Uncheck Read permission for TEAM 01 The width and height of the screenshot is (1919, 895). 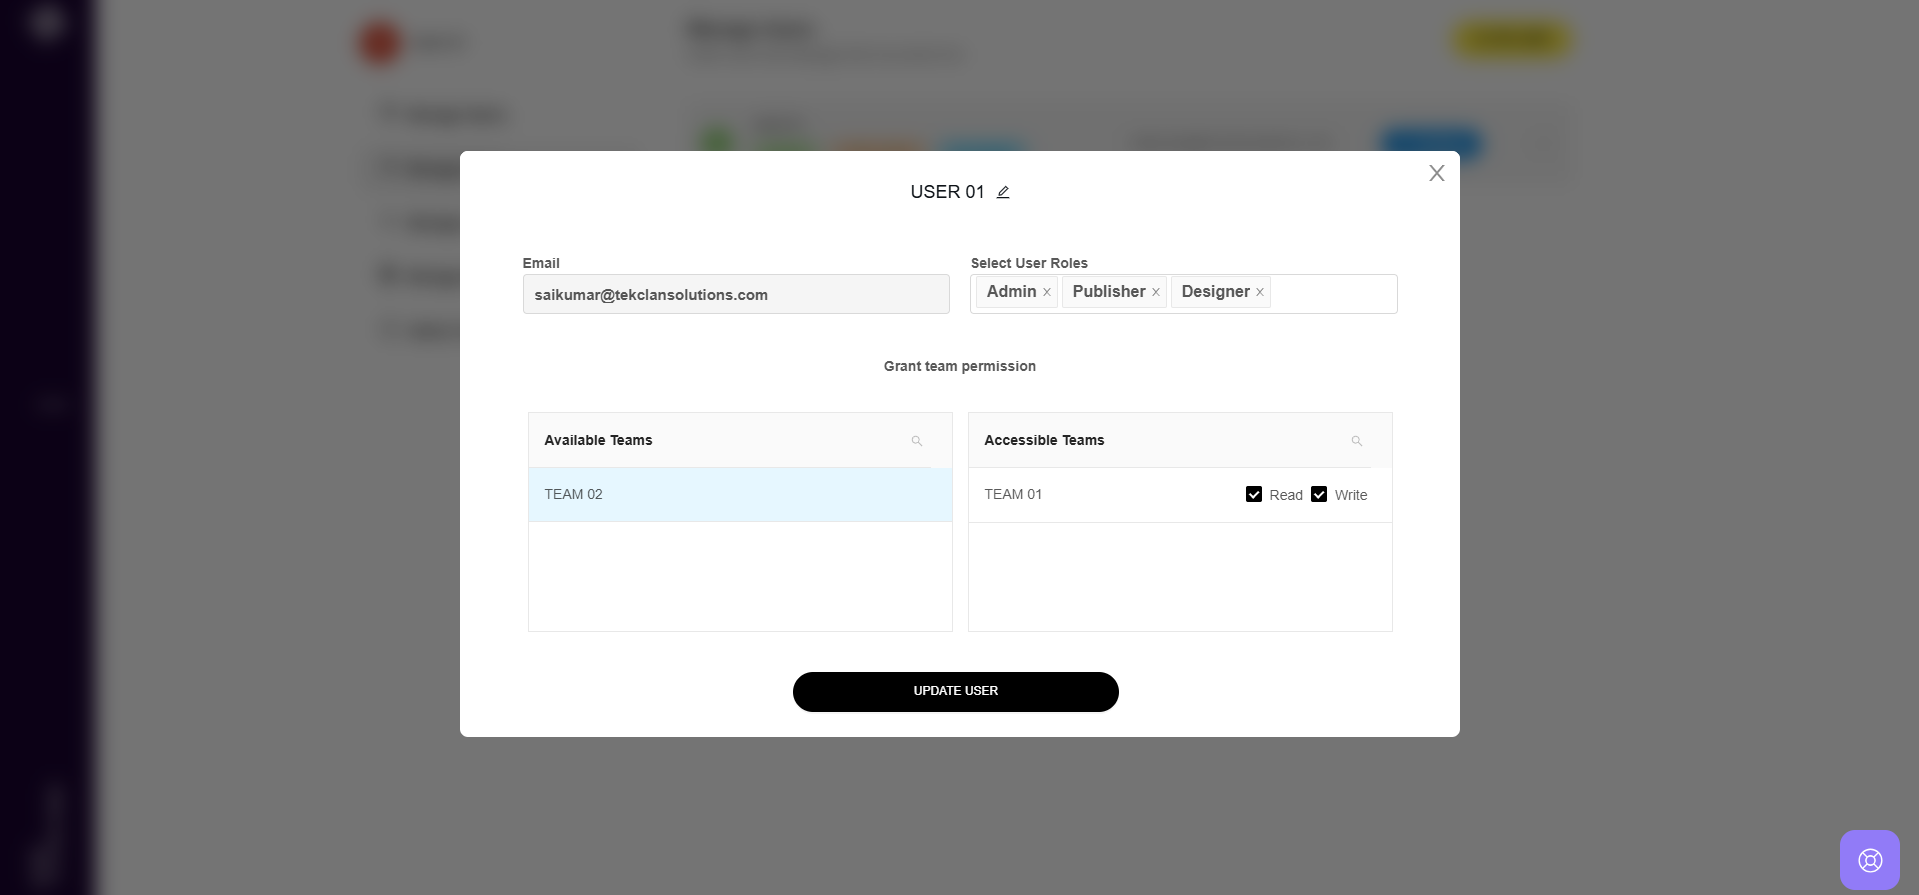point(1254,494)
